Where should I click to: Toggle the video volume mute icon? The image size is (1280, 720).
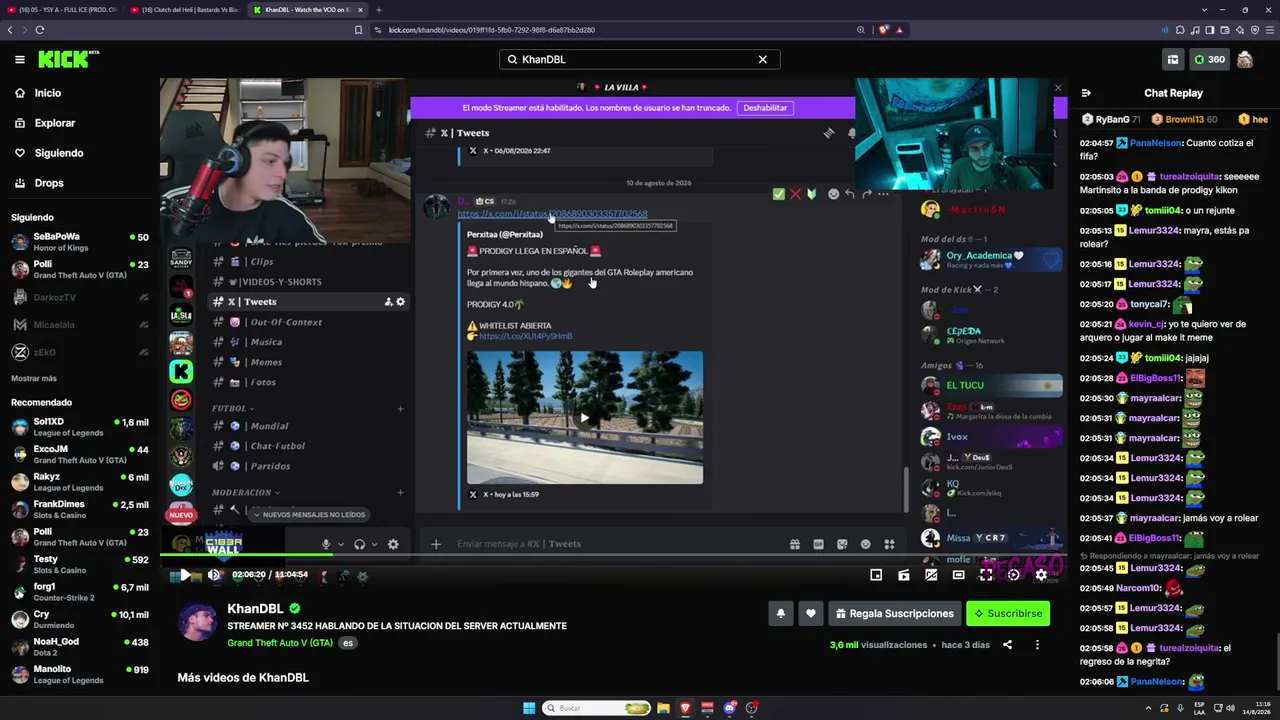[214, 575]
